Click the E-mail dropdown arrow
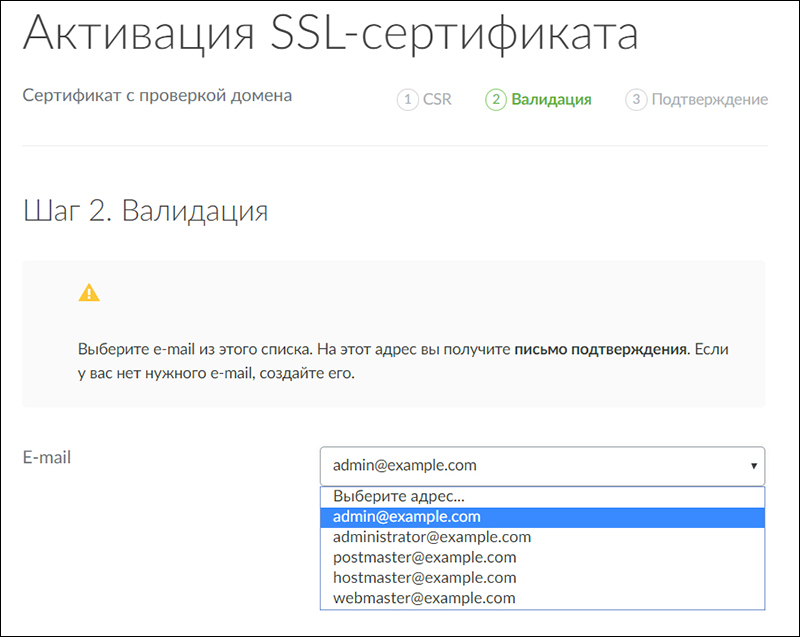 pyautogui.click(x=752, y=466)
